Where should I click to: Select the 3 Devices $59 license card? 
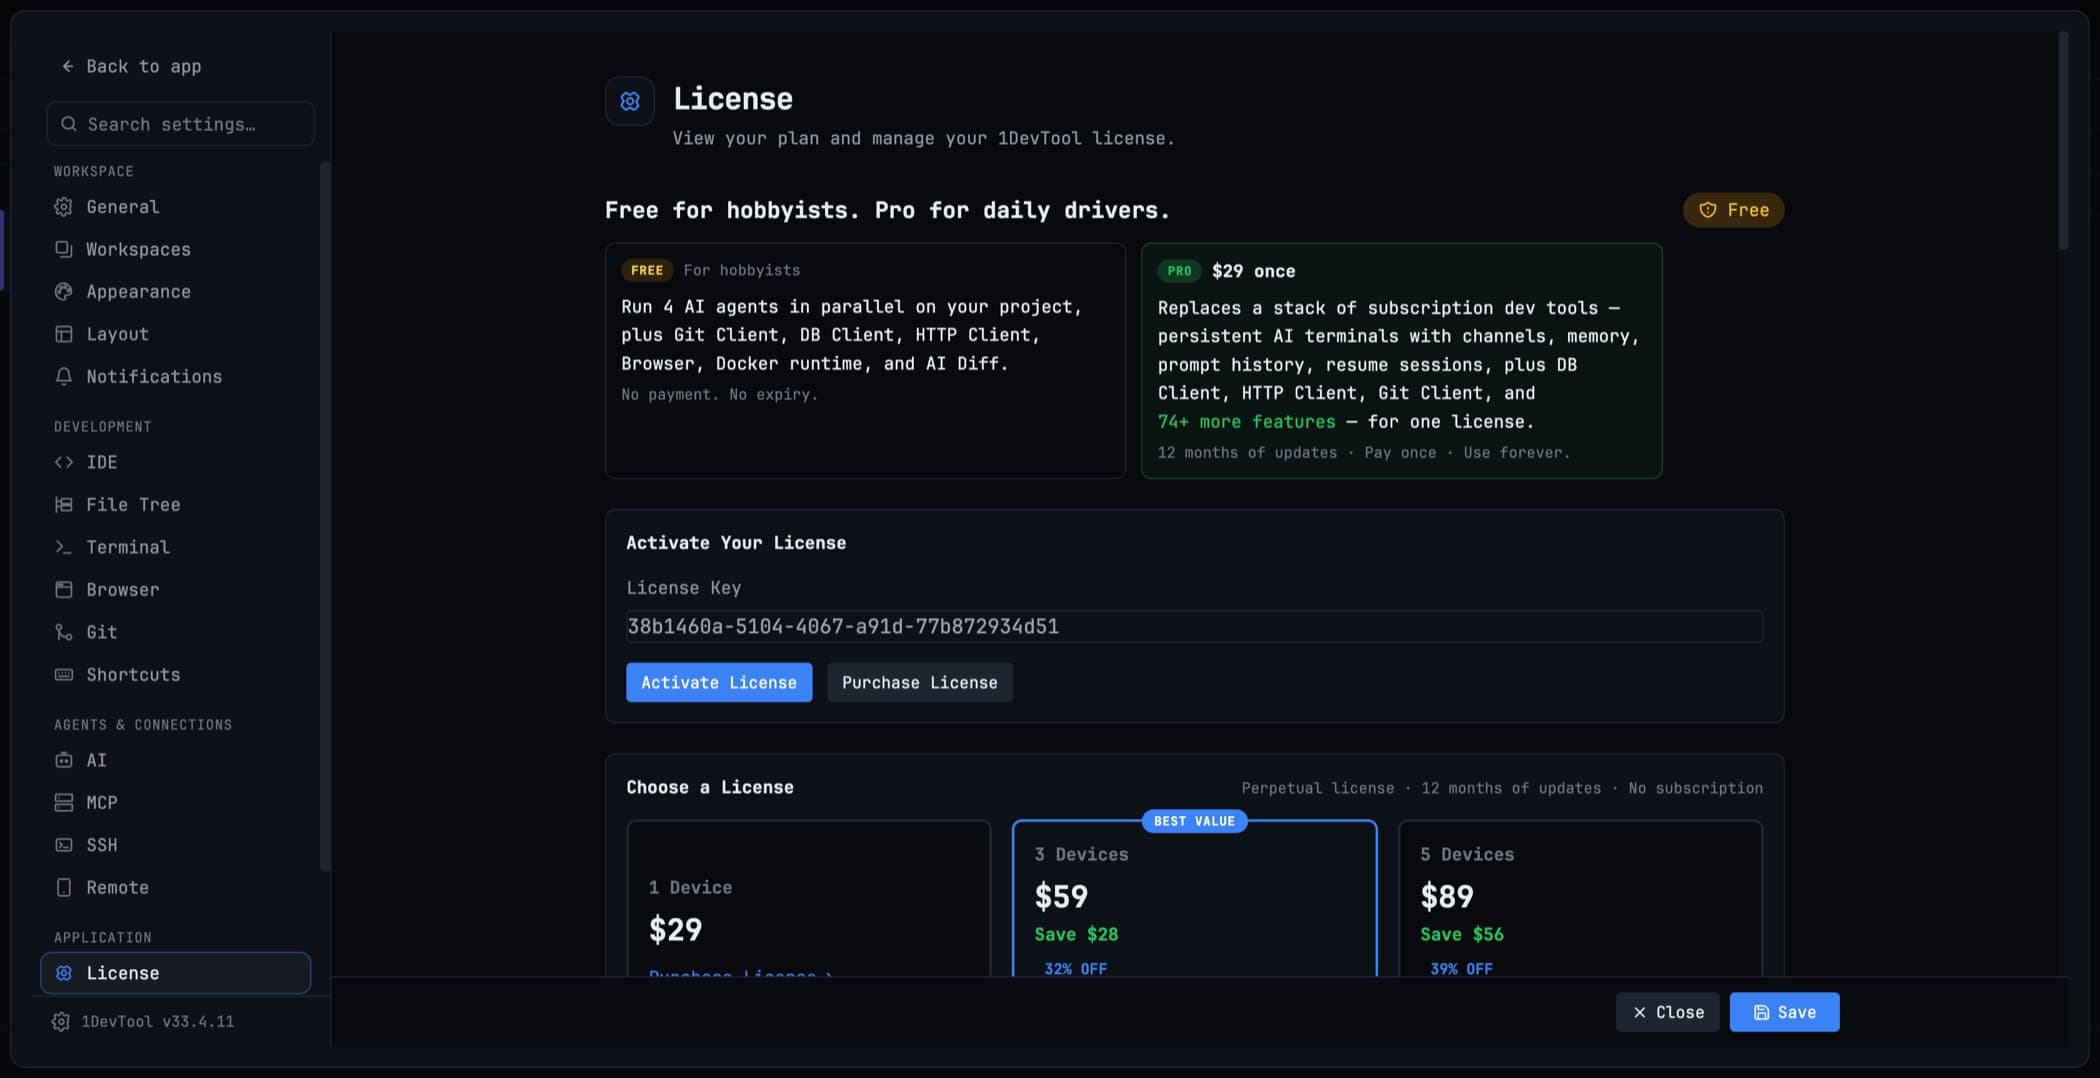click(1194, 898)
